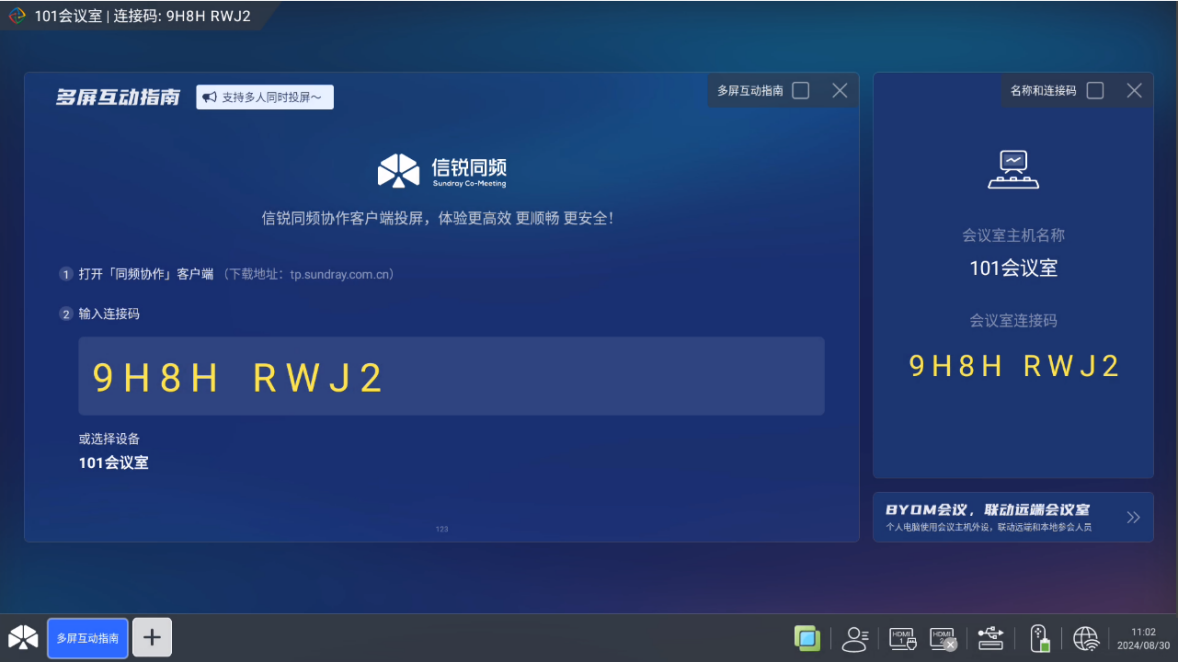1178x662 pixels.
Task: Check the remote control battery icon
Action: 1039,639
